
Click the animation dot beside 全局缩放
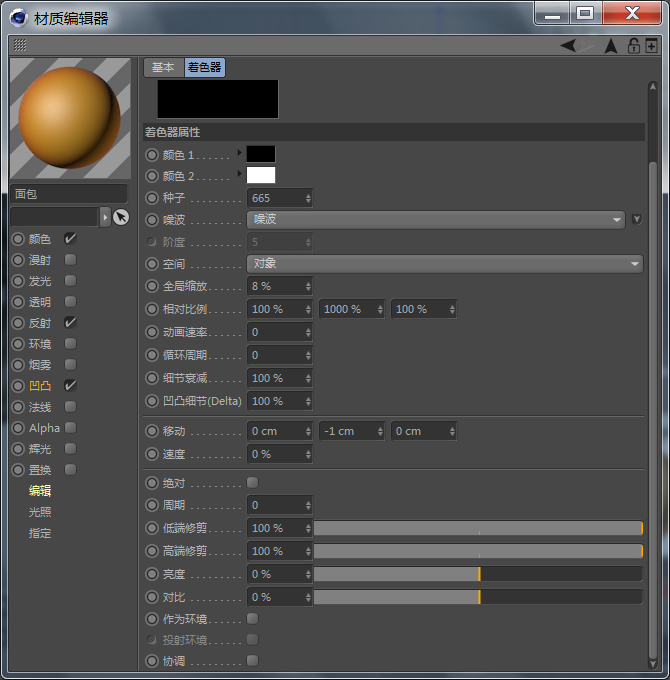(x=152, y=286)
